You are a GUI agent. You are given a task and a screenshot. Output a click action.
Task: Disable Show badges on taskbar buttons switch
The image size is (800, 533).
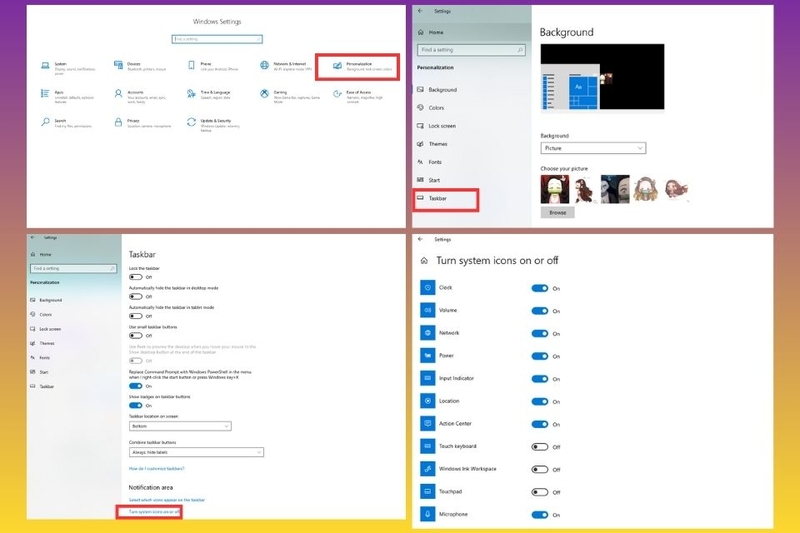coord(136,405)
